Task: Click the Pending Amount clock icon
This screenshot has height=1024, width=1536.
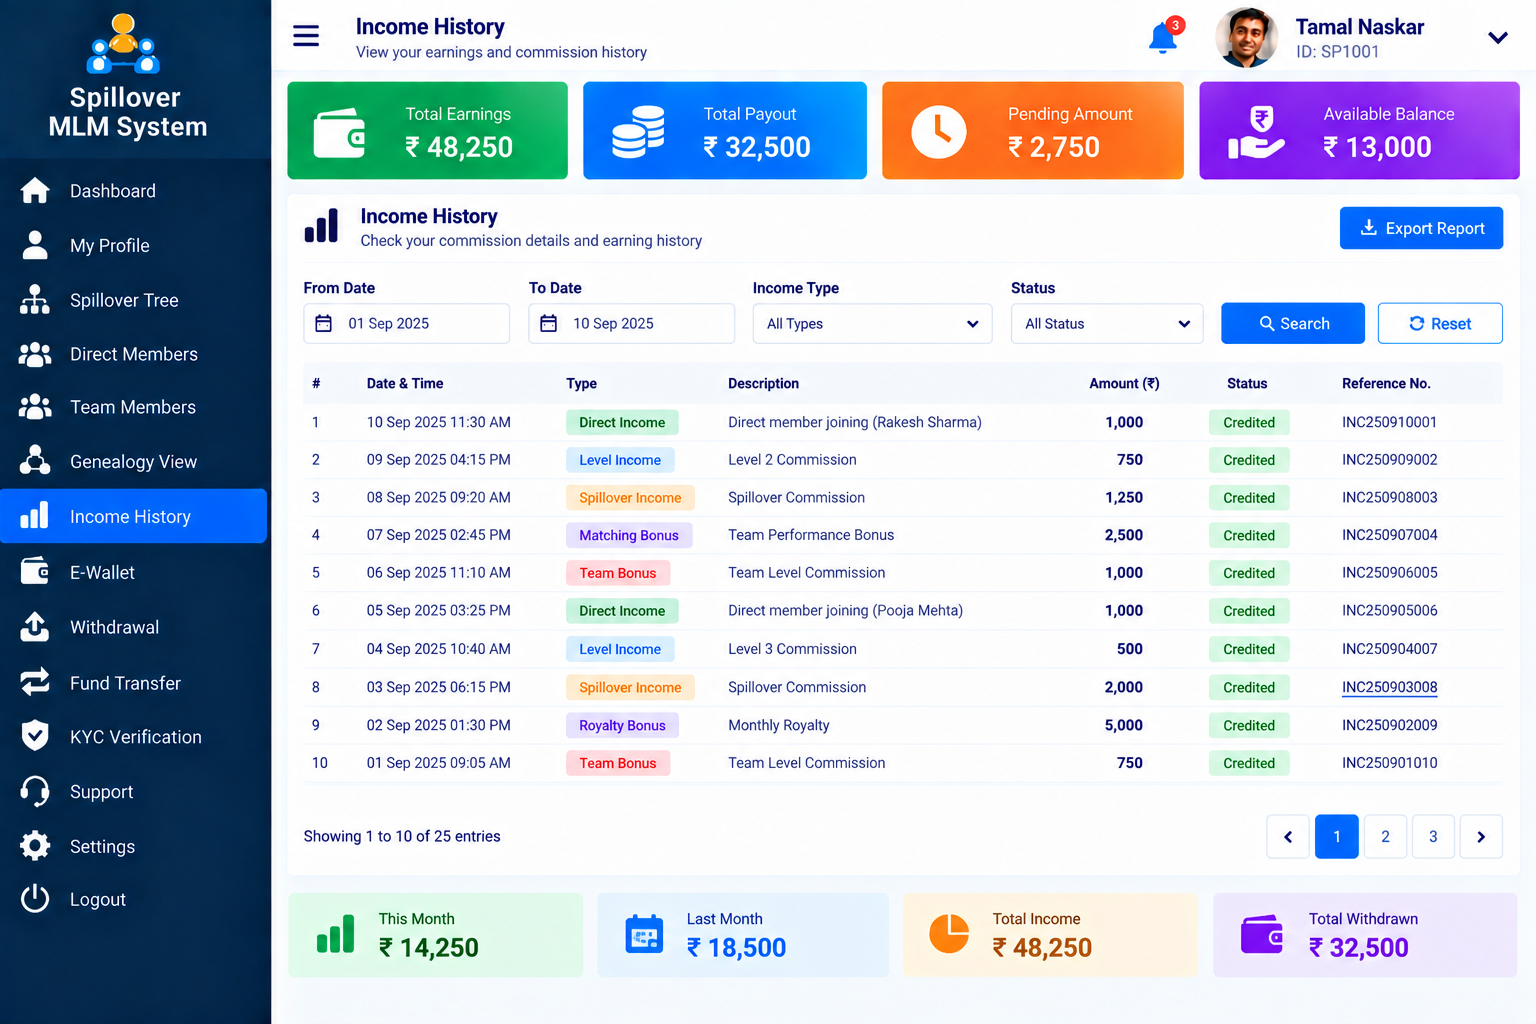Action: (939, 131)
